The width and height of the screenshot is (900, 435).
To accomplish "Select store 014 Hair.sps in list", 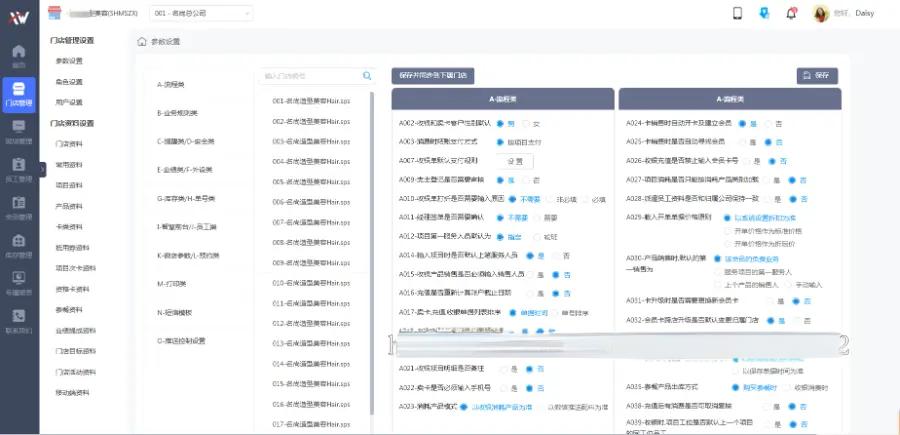I will 311,364.
